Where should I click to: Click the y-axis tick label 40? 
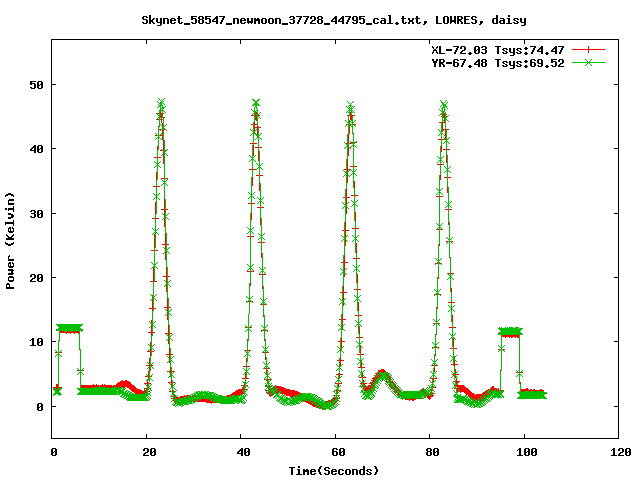[36, 149]
